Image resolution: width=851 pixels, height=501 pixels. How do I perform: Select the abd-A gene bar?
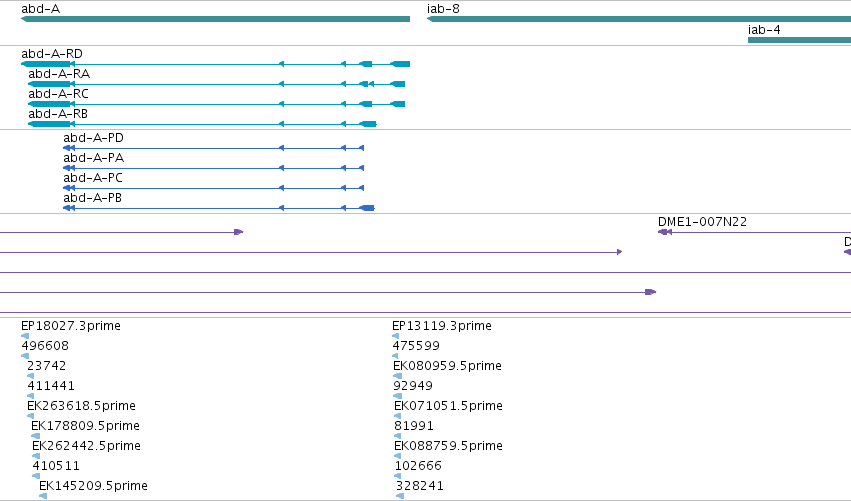(215, 19)
